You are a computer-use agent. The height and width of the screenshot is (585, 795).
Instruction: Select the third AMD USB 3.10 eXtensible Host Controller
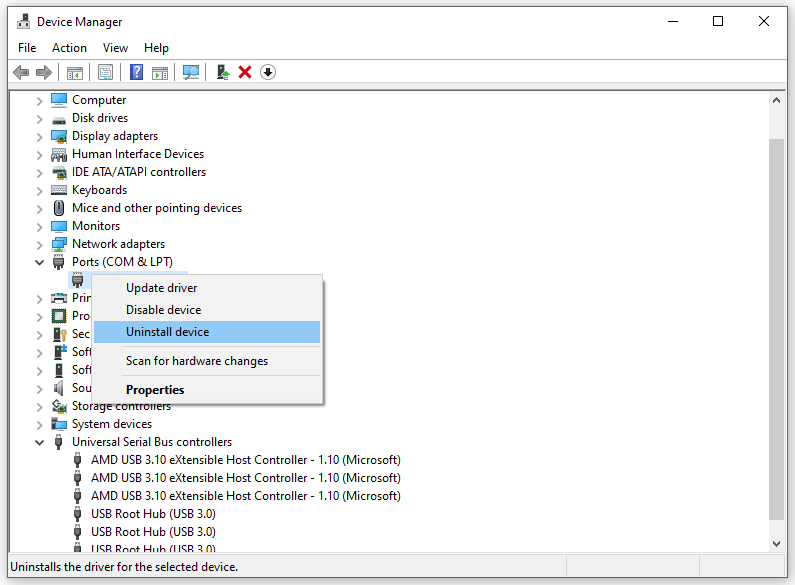click(245, 496)
